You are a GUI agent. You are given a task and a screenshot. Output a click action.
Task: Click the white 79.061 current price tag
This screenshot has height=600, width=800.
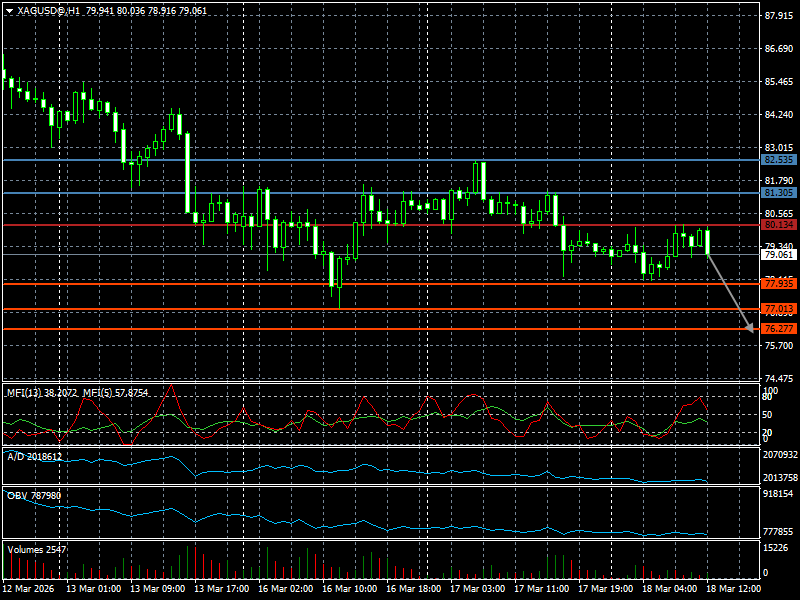[x=778, y=254]
